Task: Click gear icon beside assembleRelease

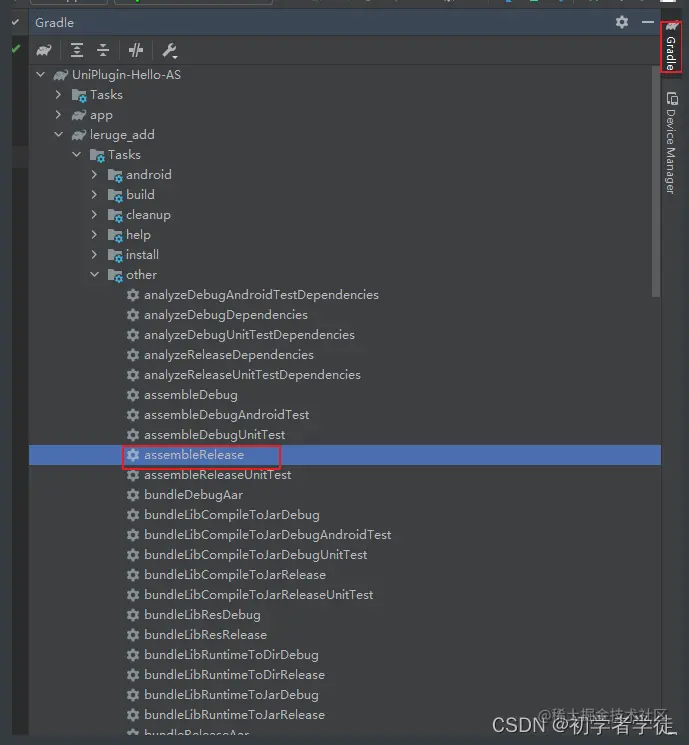Action: coord(133,455)
